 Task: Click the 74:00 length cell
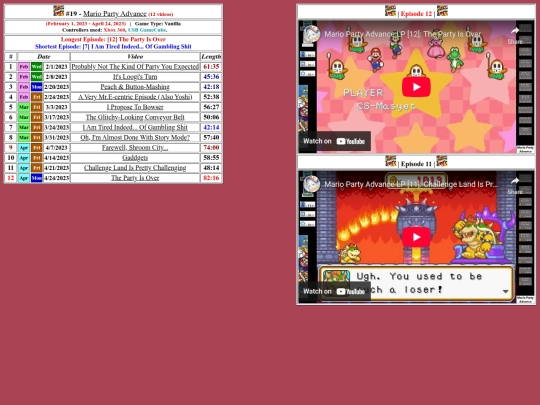[x=211, y=147]
